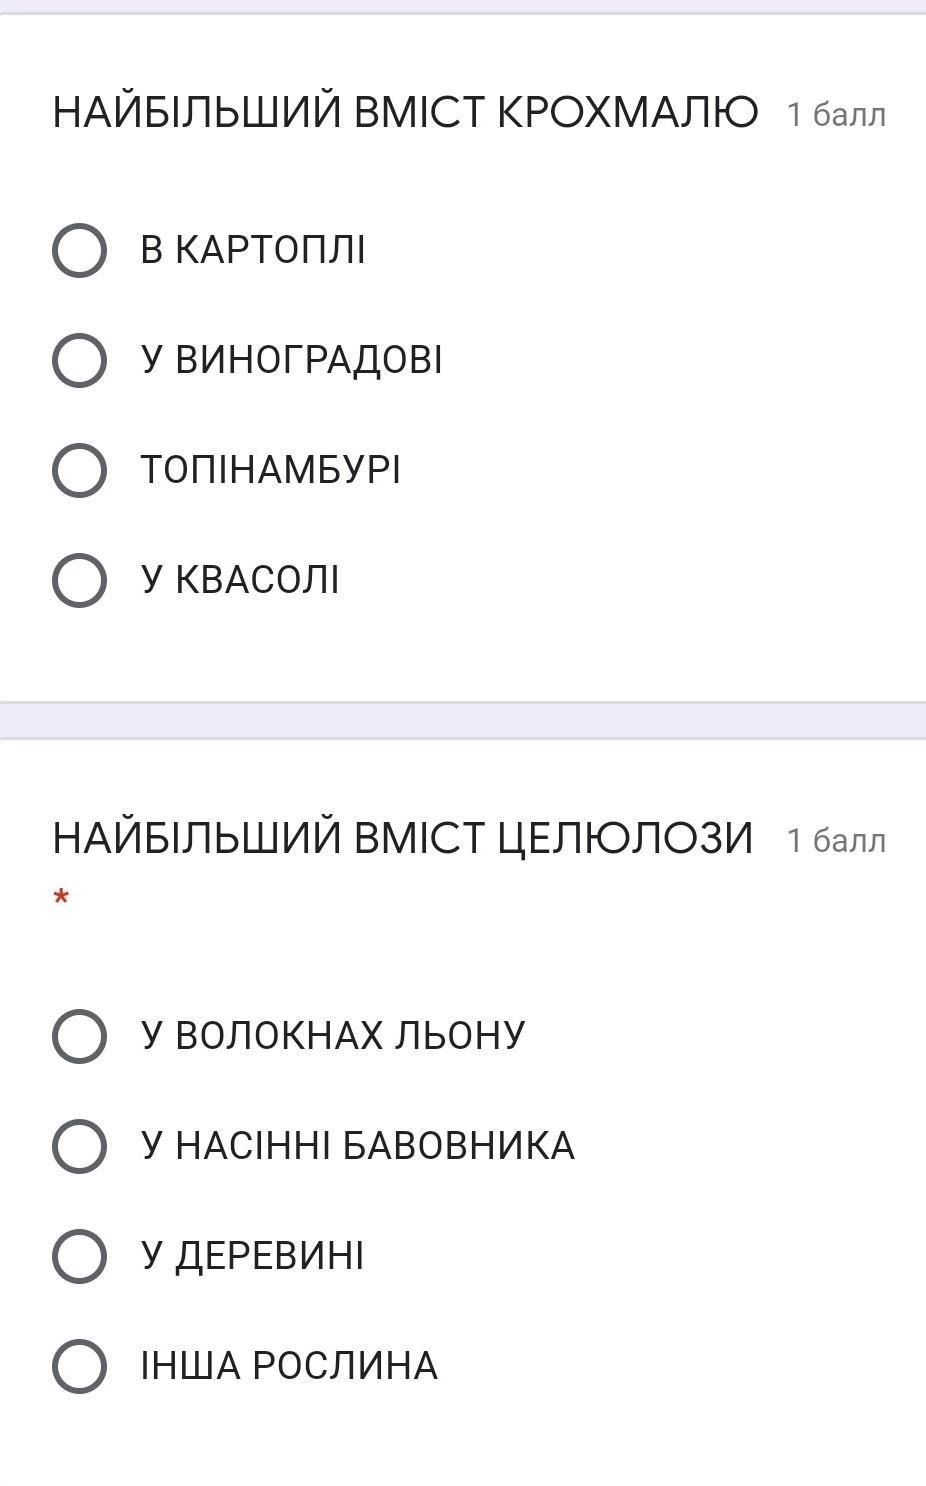
Task: Choose the У НАСІННІ БАВОВНИКА radio circle
Action: pyautogui.click(x=79, y=1145)
